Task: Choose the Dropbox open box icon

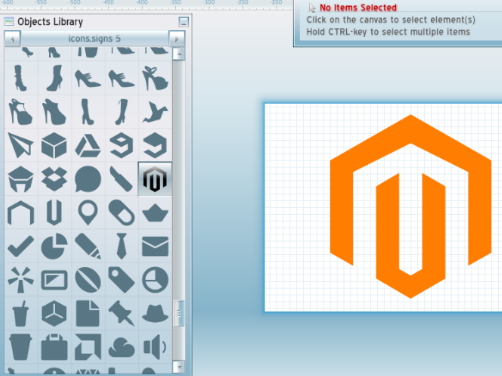Action: point(54,179)
